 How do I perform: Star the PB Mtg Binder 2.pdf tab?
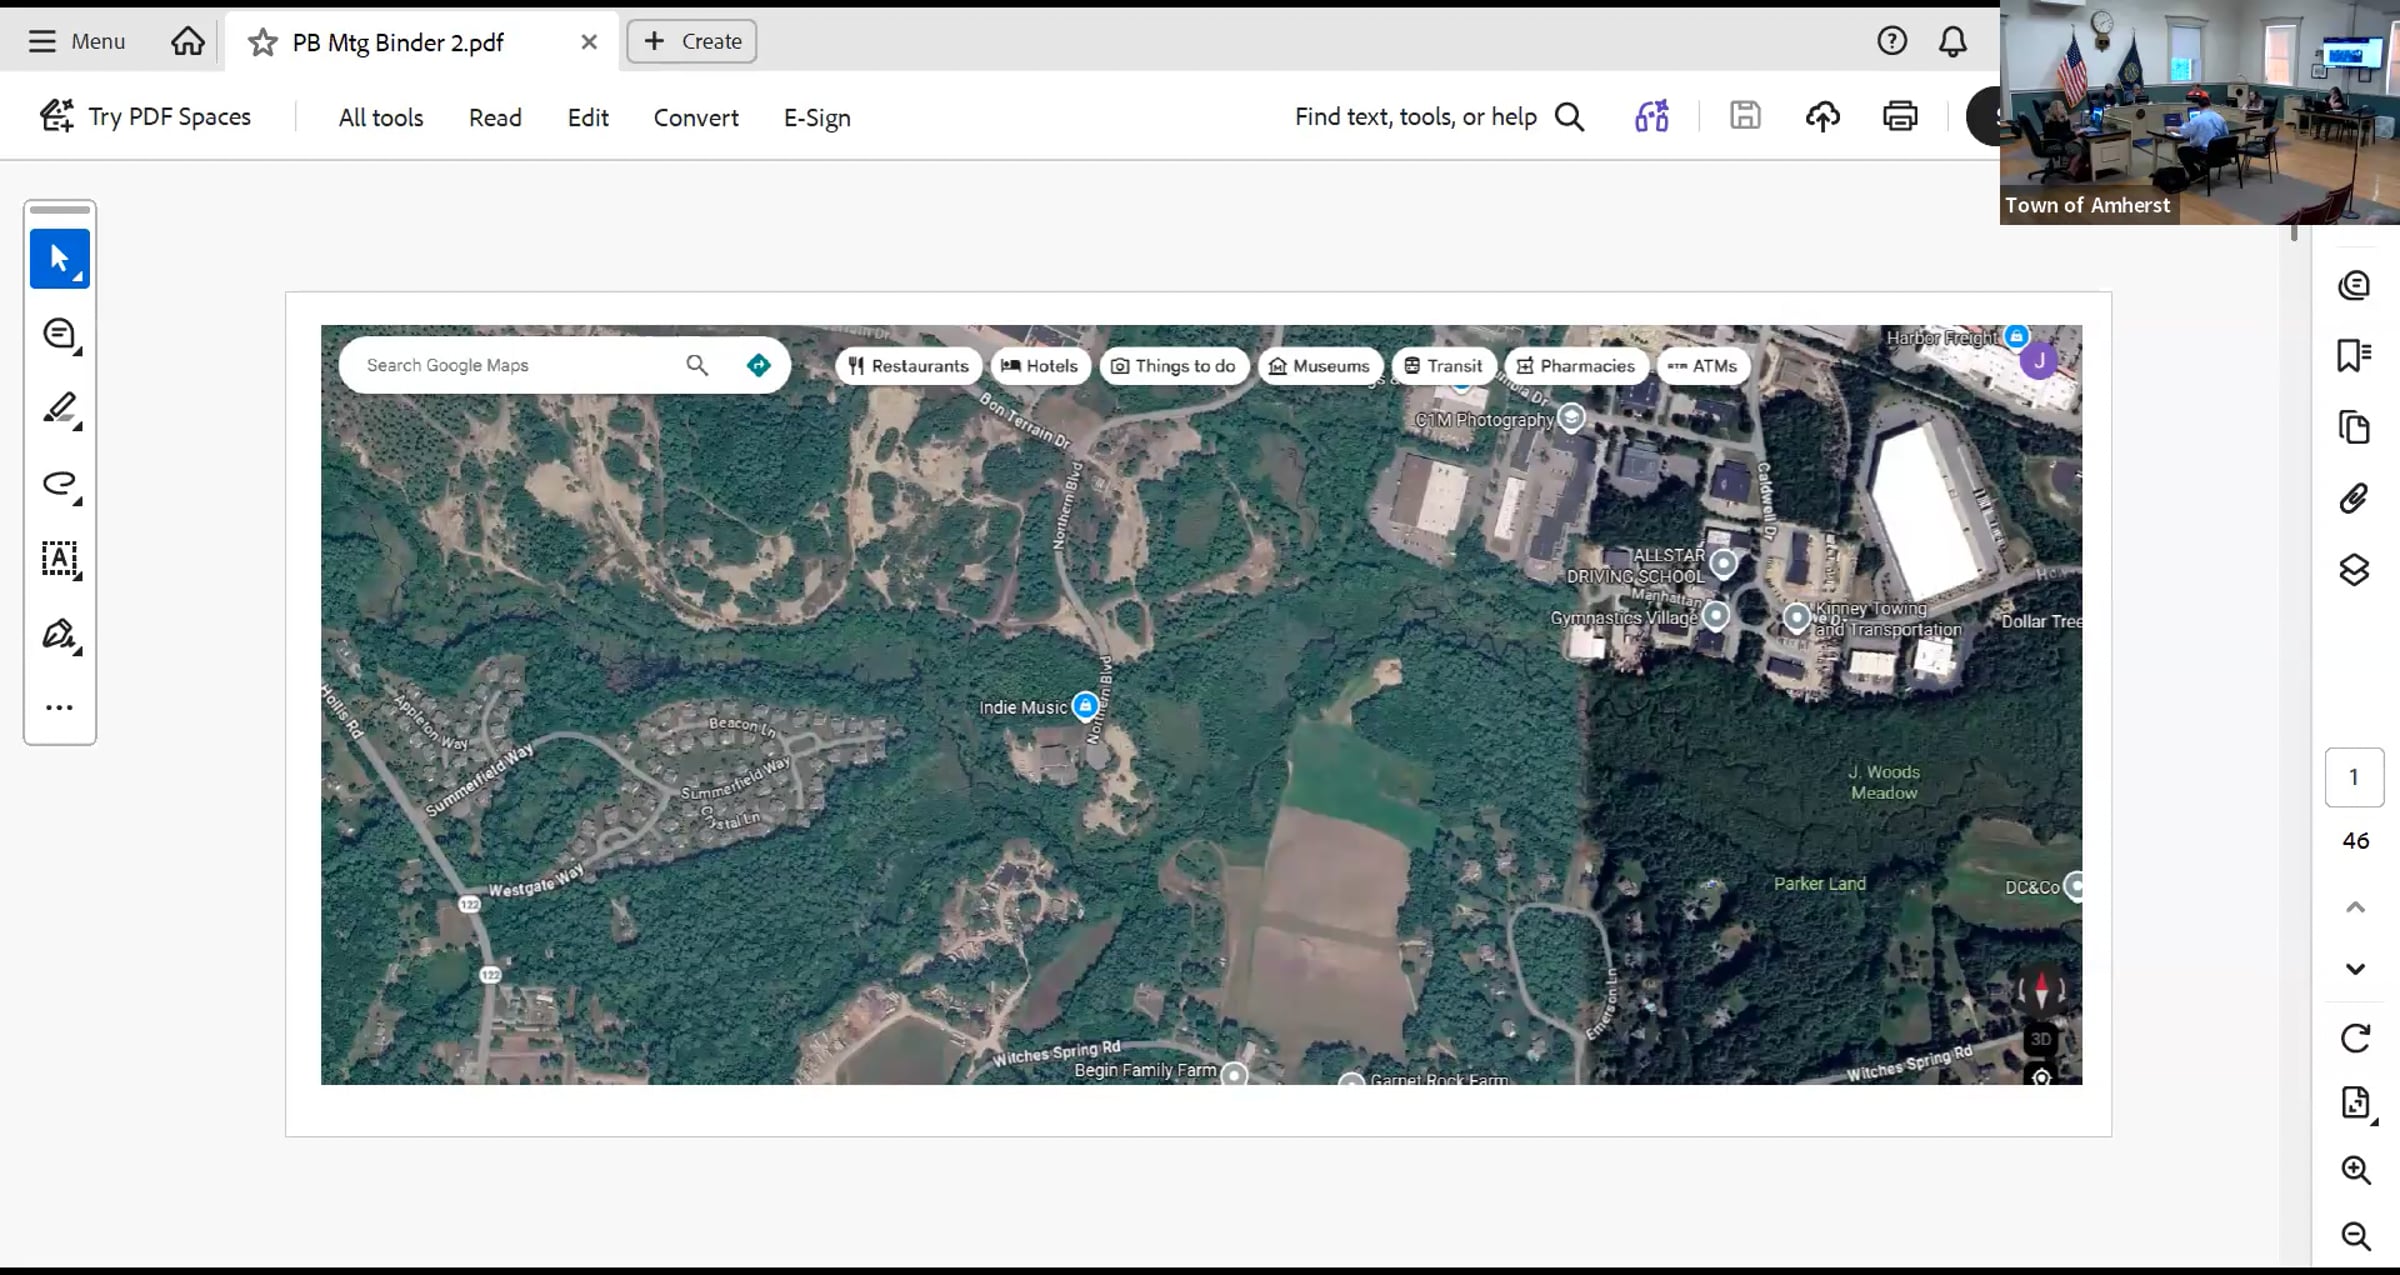point(262,42)
